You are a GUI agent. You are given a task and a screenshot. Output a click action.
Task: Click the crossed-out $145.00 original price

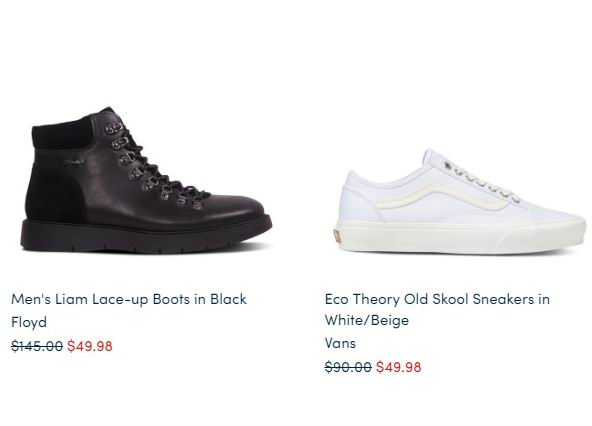pos(37,346)
